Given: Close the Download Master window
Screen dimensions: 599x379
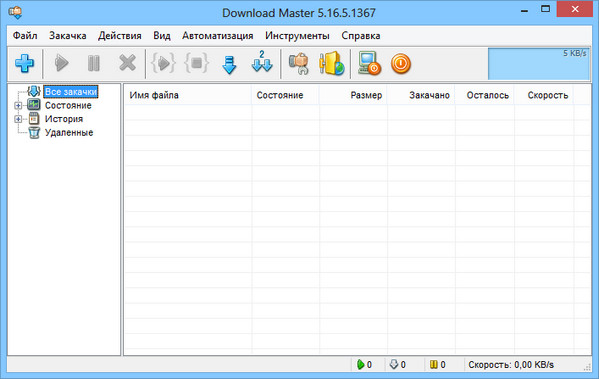Looking at the screenshot, I should click(575, 9).
